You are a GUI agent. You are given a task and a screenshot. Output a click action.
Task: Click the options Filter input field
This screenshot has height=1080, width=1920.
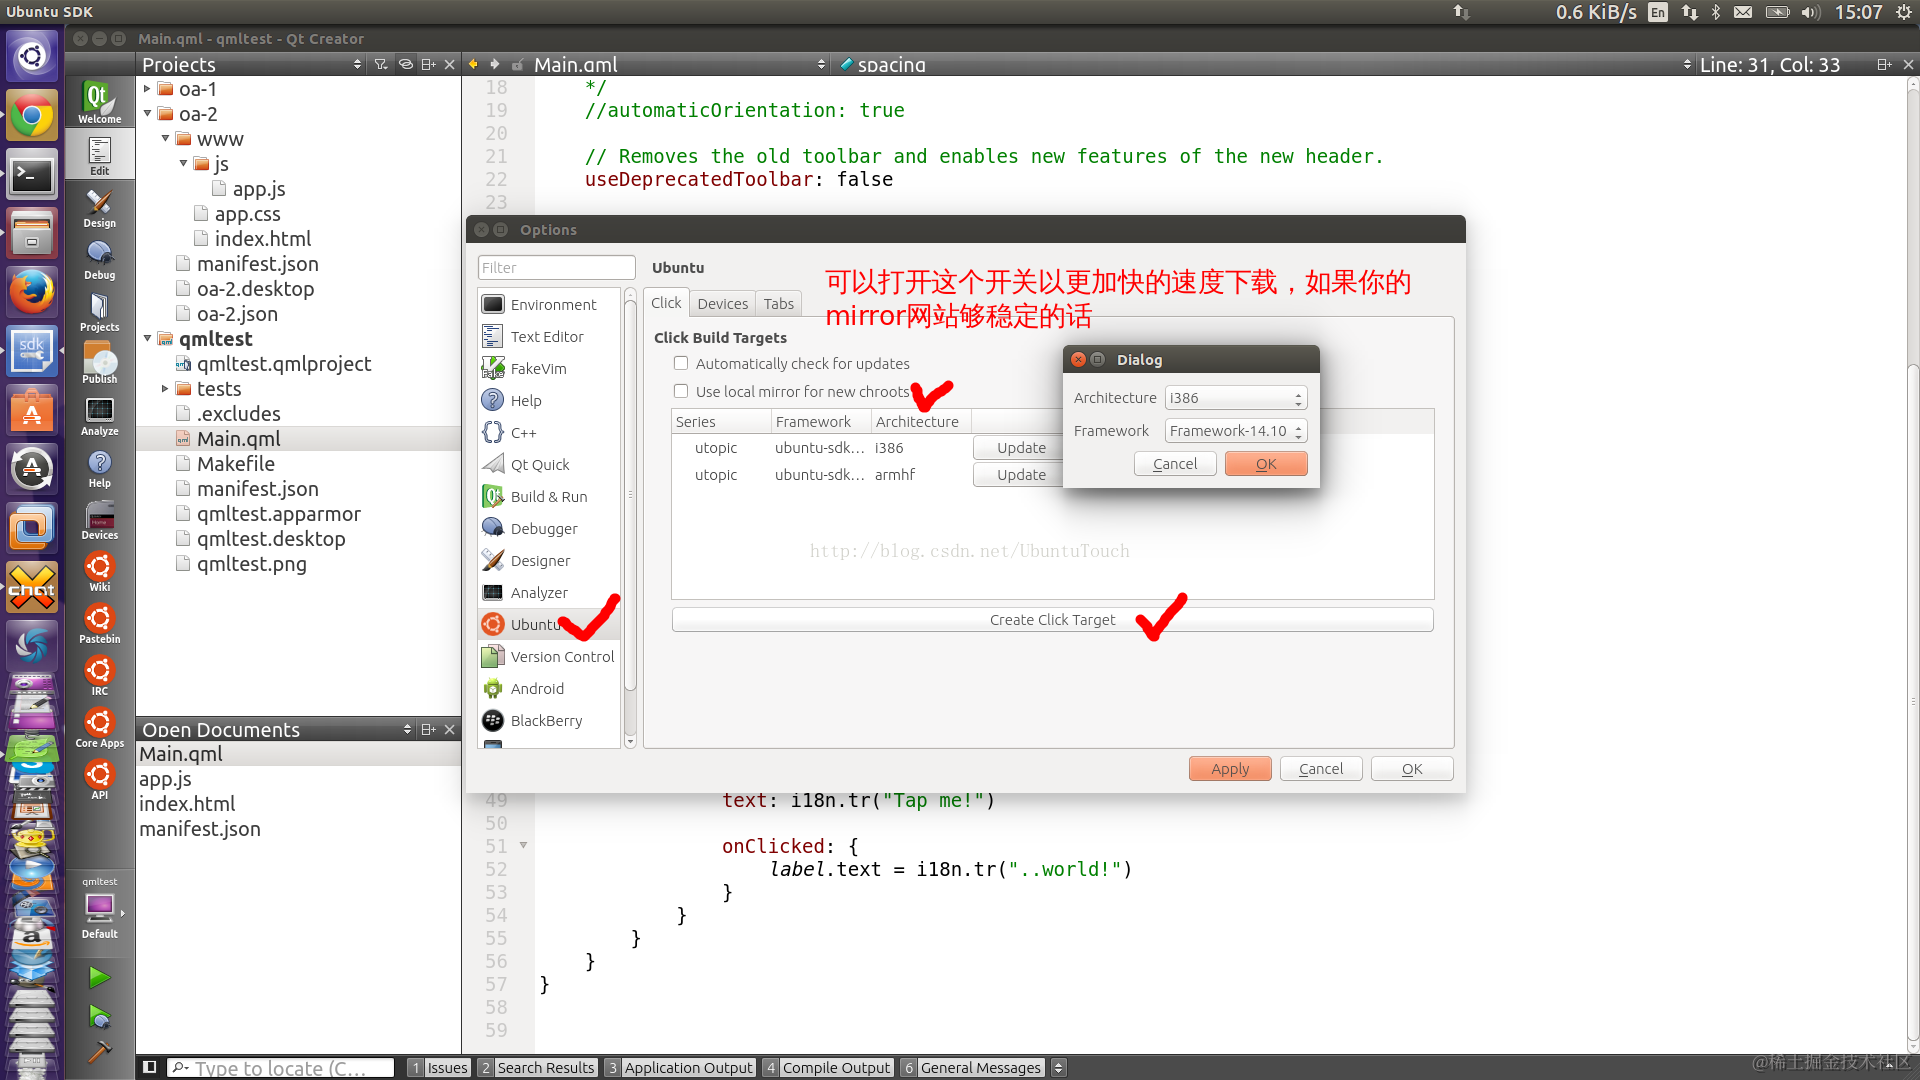tap(556, 268)
